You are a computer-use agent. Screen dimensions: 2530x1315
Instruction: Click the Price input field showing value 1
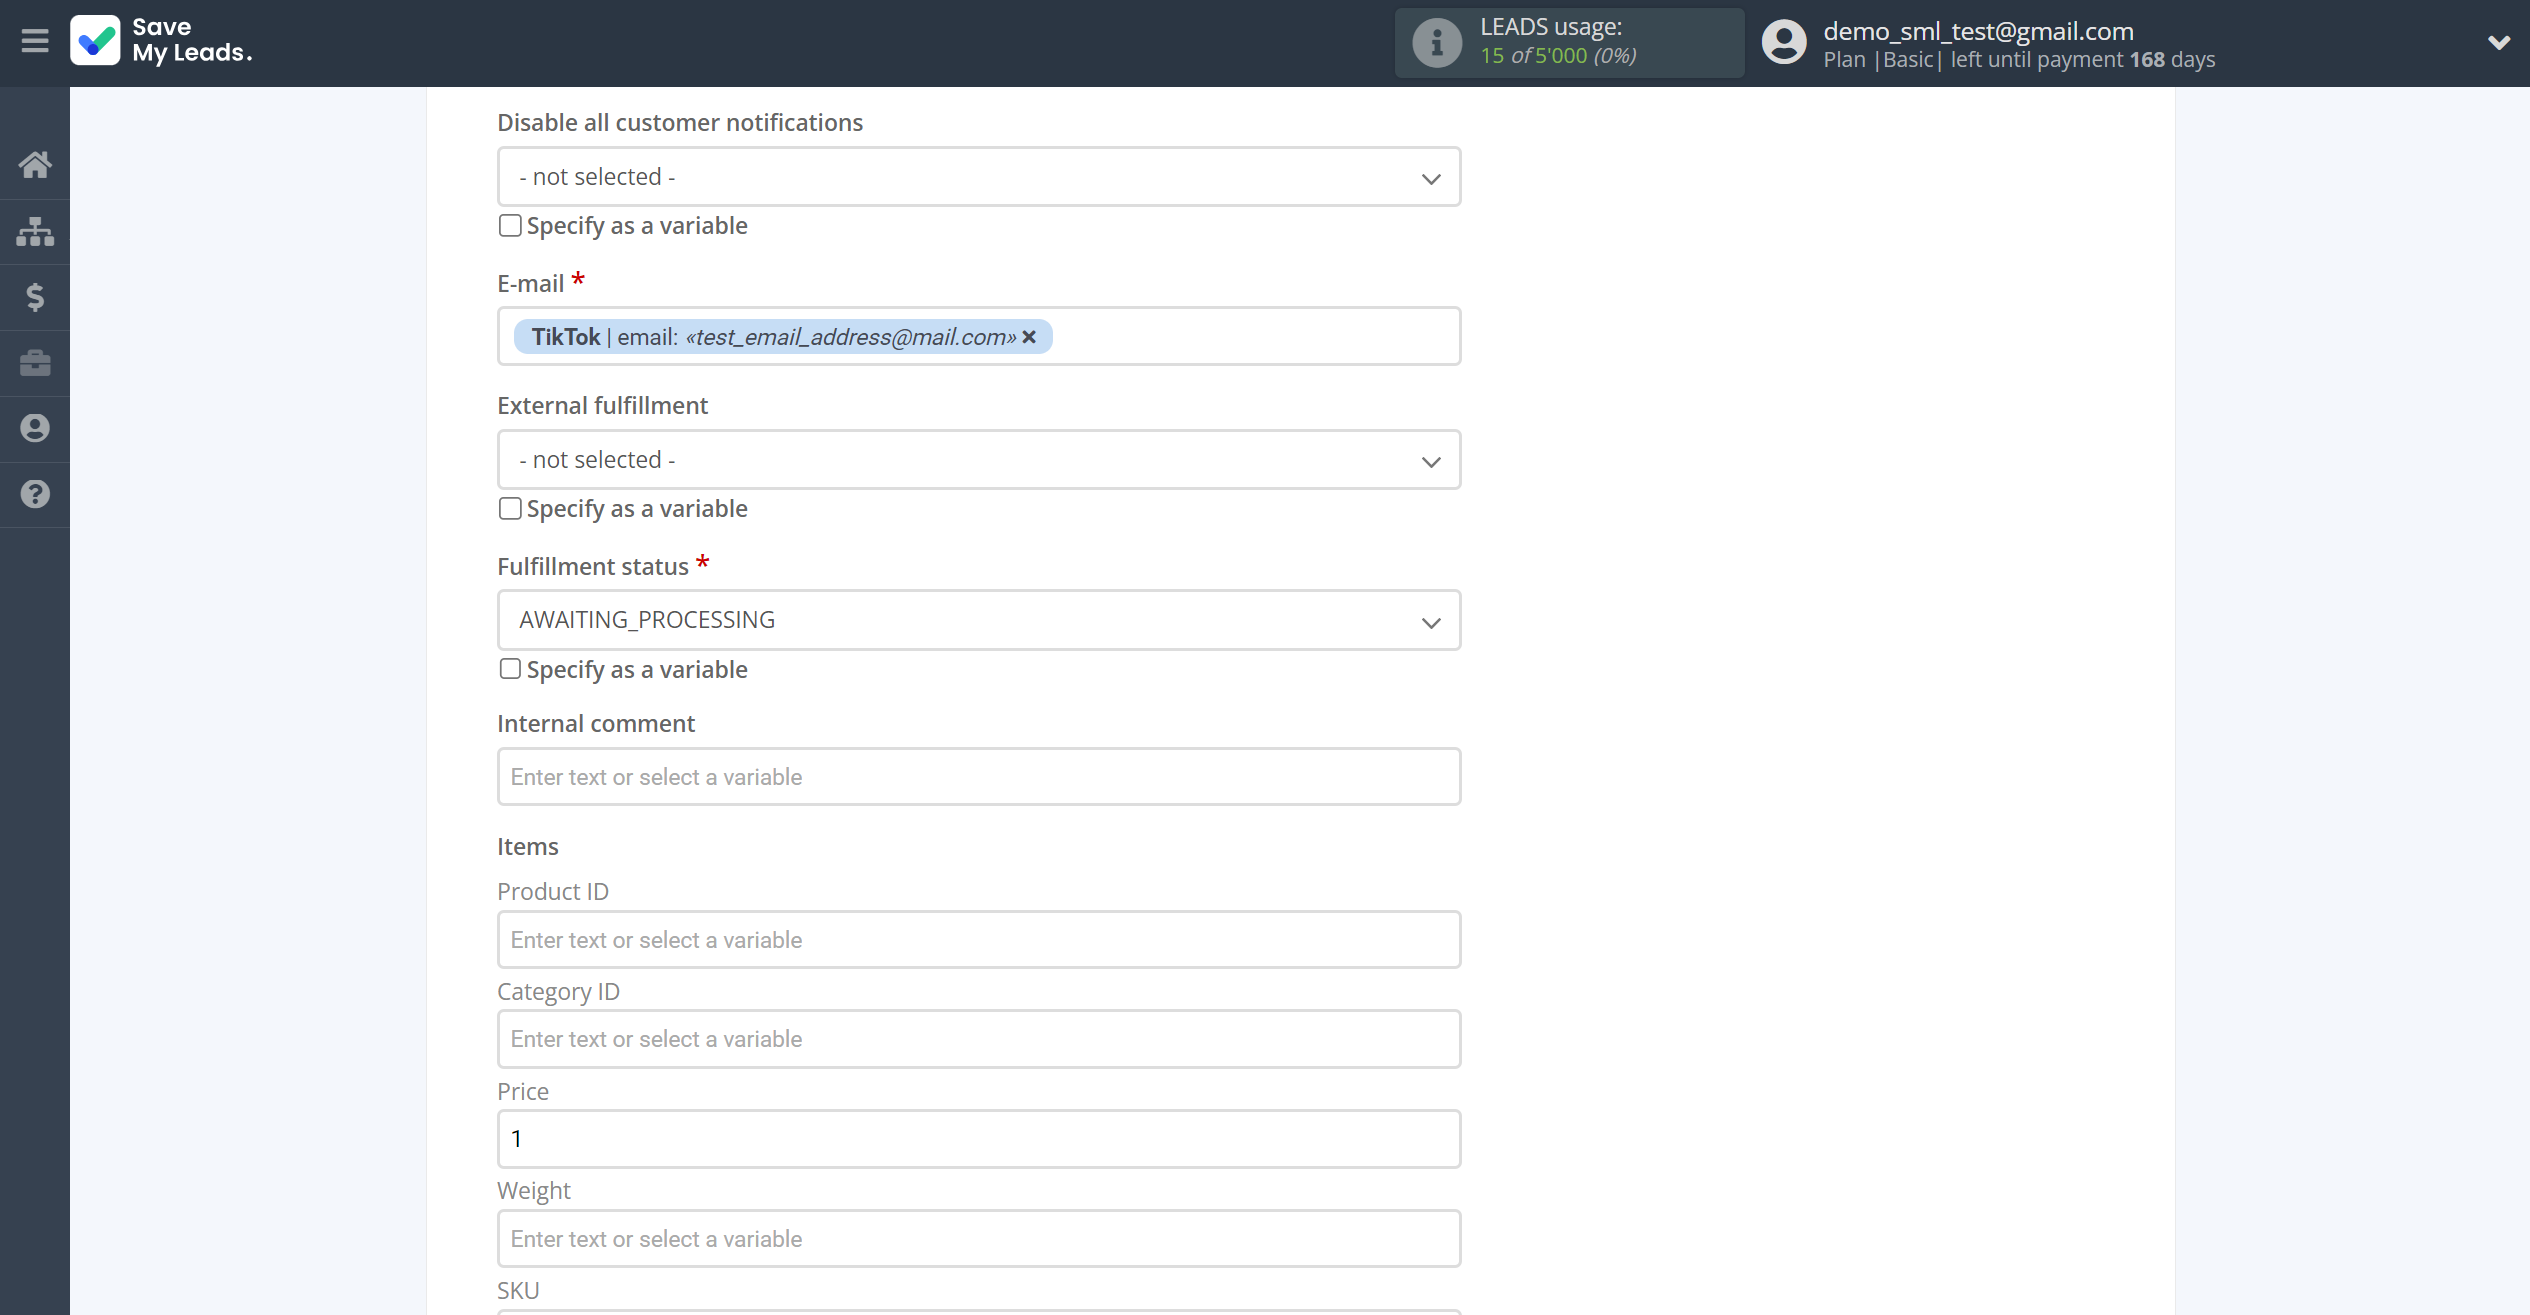pyautogui.click(x=979, y=1139)
